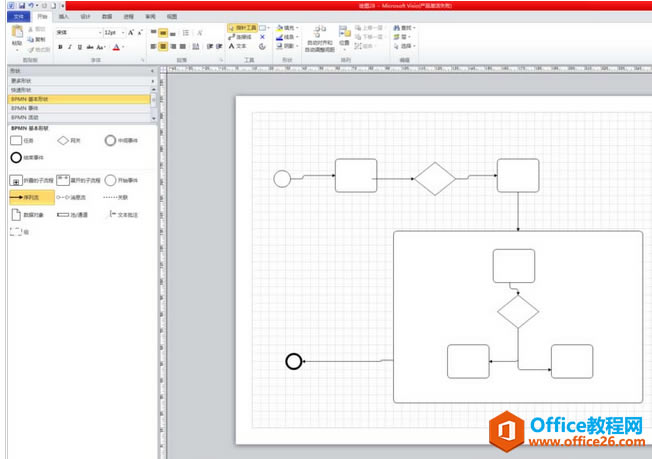This screenshot has width=652, height=459.
Task: Toggle Italic text formatting
Action: coord(69,46)
